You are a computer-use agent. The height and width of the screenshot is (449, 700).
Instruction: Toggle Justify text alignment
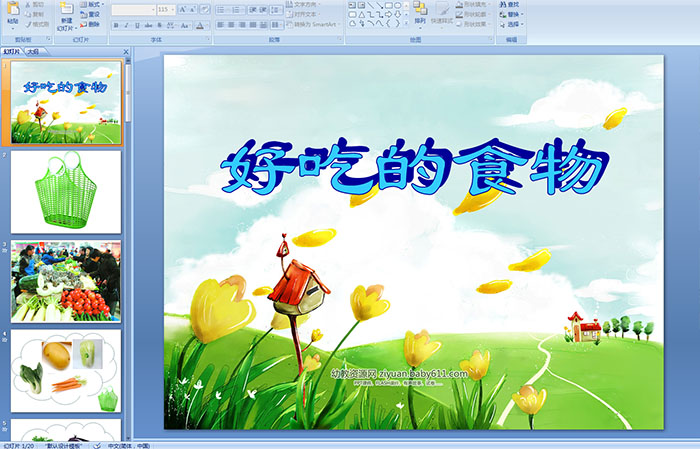253,25
